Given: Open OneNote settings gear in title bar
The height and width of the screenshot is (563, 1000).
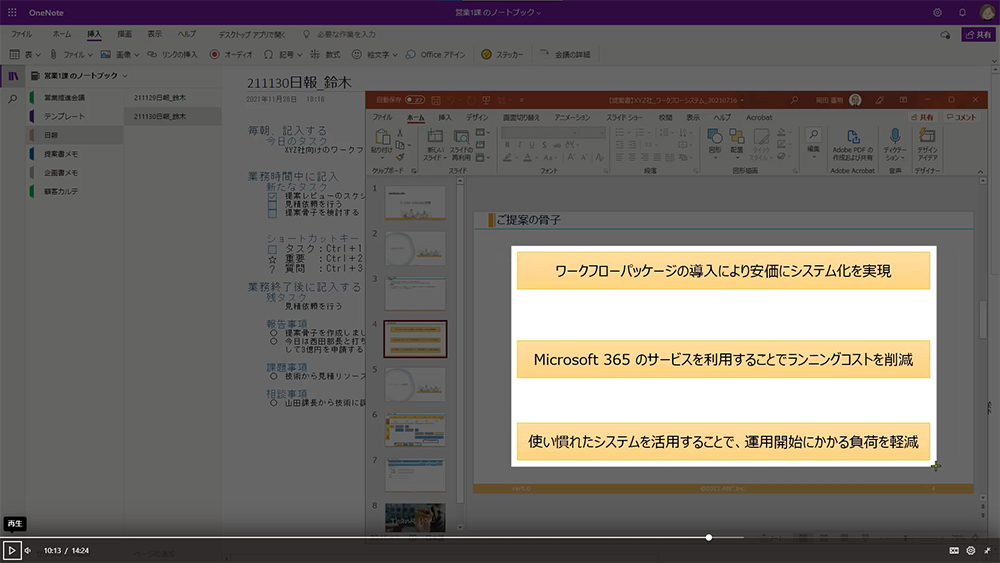Looking at the screenshot, I should click(x=937, y=12).
